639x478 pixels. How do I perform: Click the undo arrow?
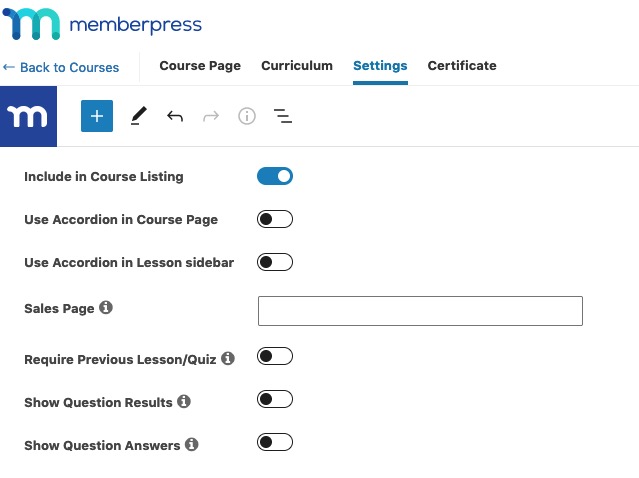pyautogui.click(x=175, y=117)
